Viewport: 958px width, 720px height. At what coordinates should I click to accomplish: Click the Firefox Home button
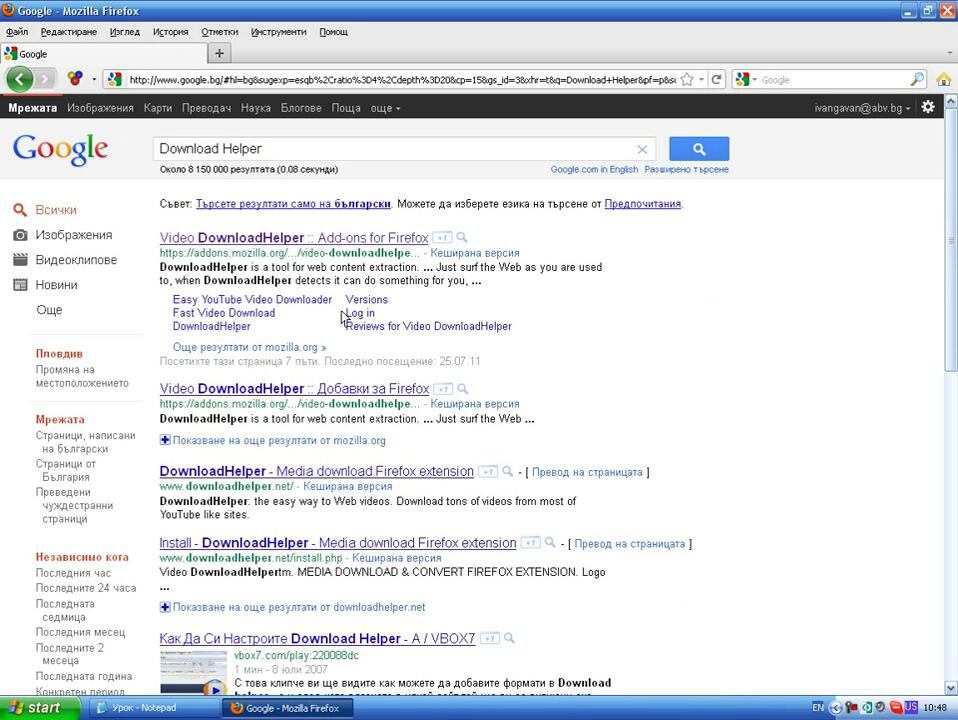click(943, 79)
